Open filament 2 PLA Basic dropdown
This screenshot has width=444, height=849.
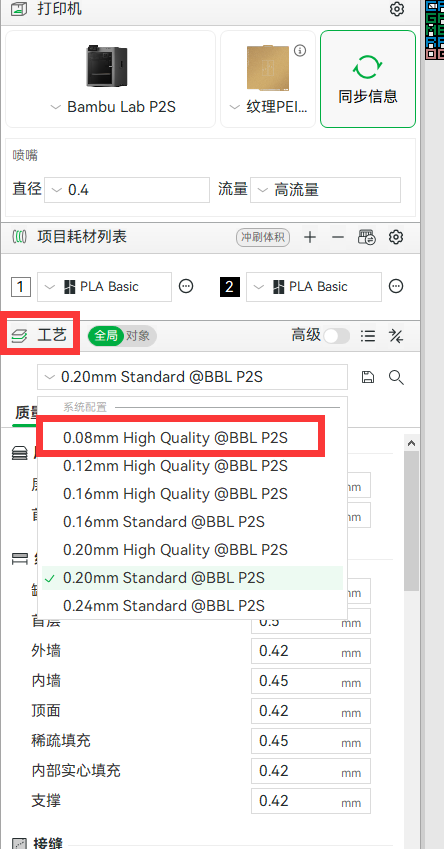point(314,286)
